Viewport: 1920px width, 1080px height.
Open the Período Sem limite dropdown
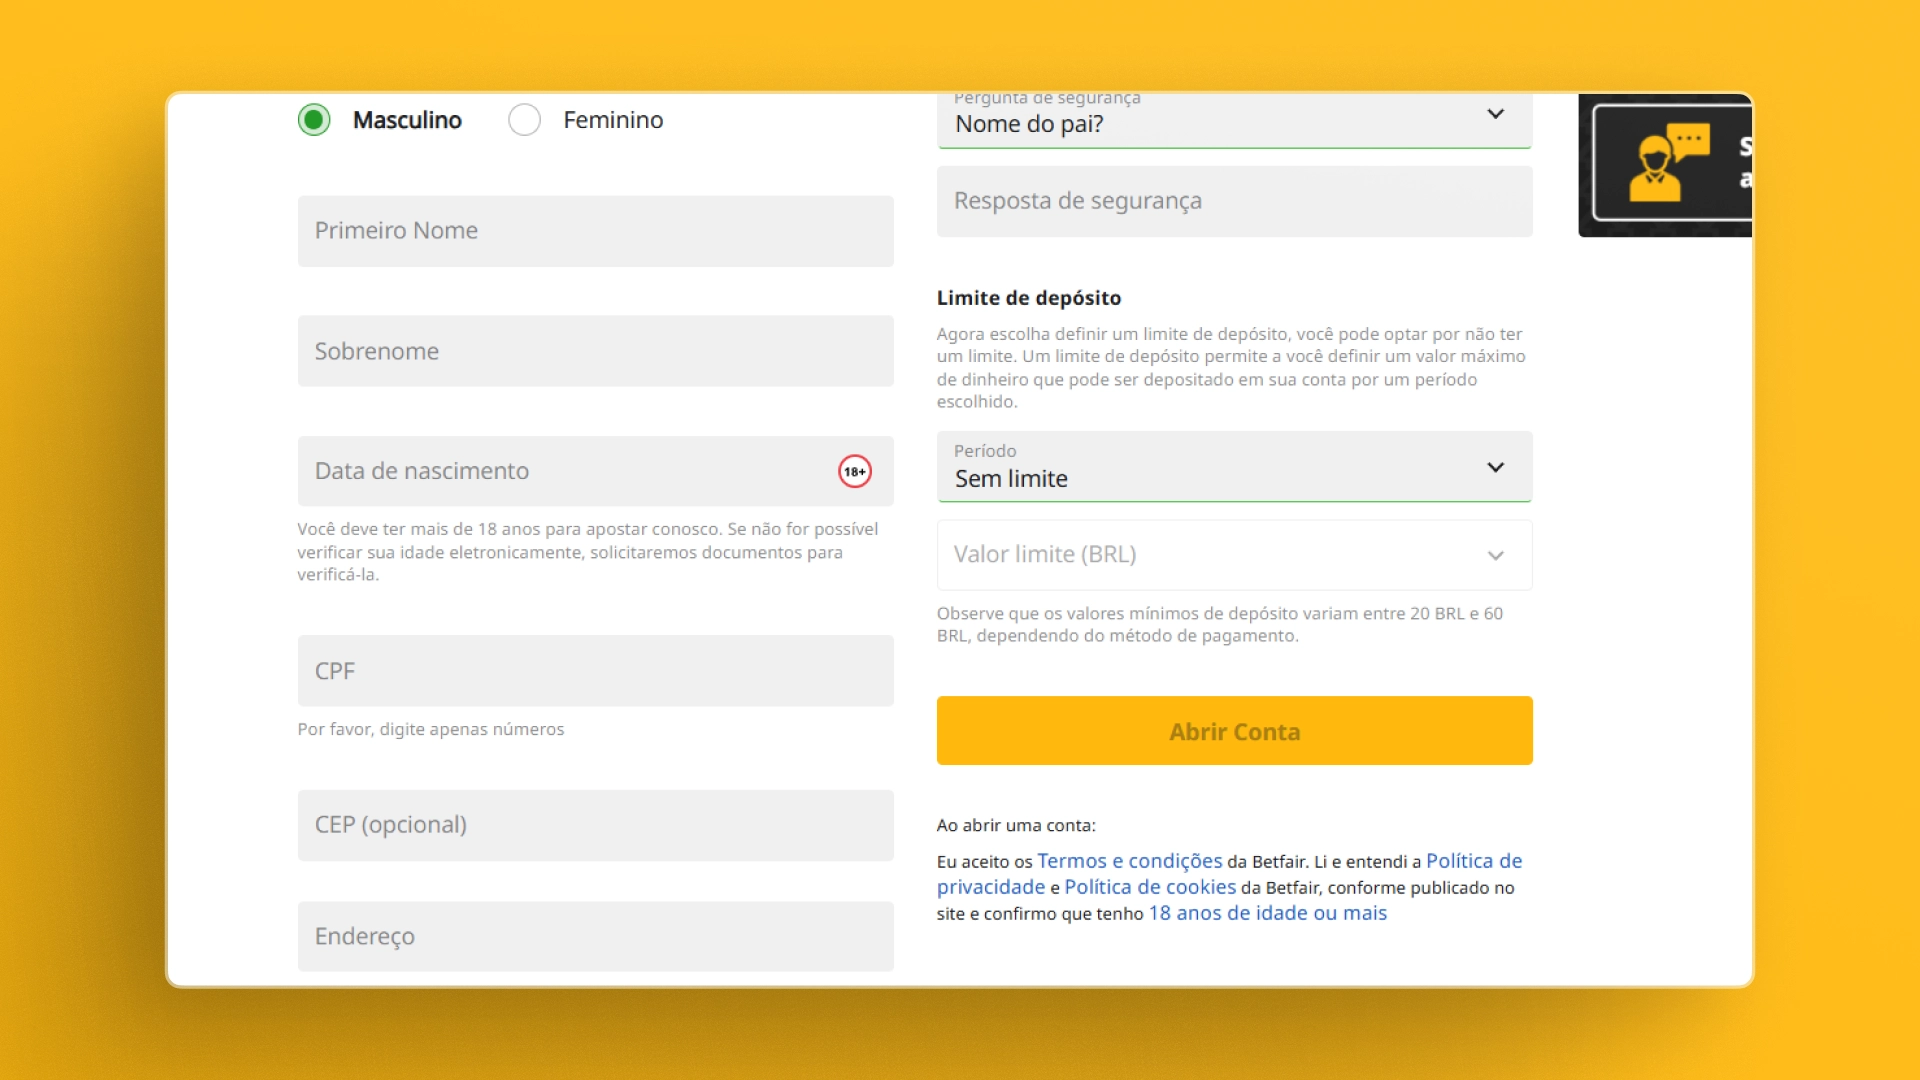click(x=1233, y=467)
